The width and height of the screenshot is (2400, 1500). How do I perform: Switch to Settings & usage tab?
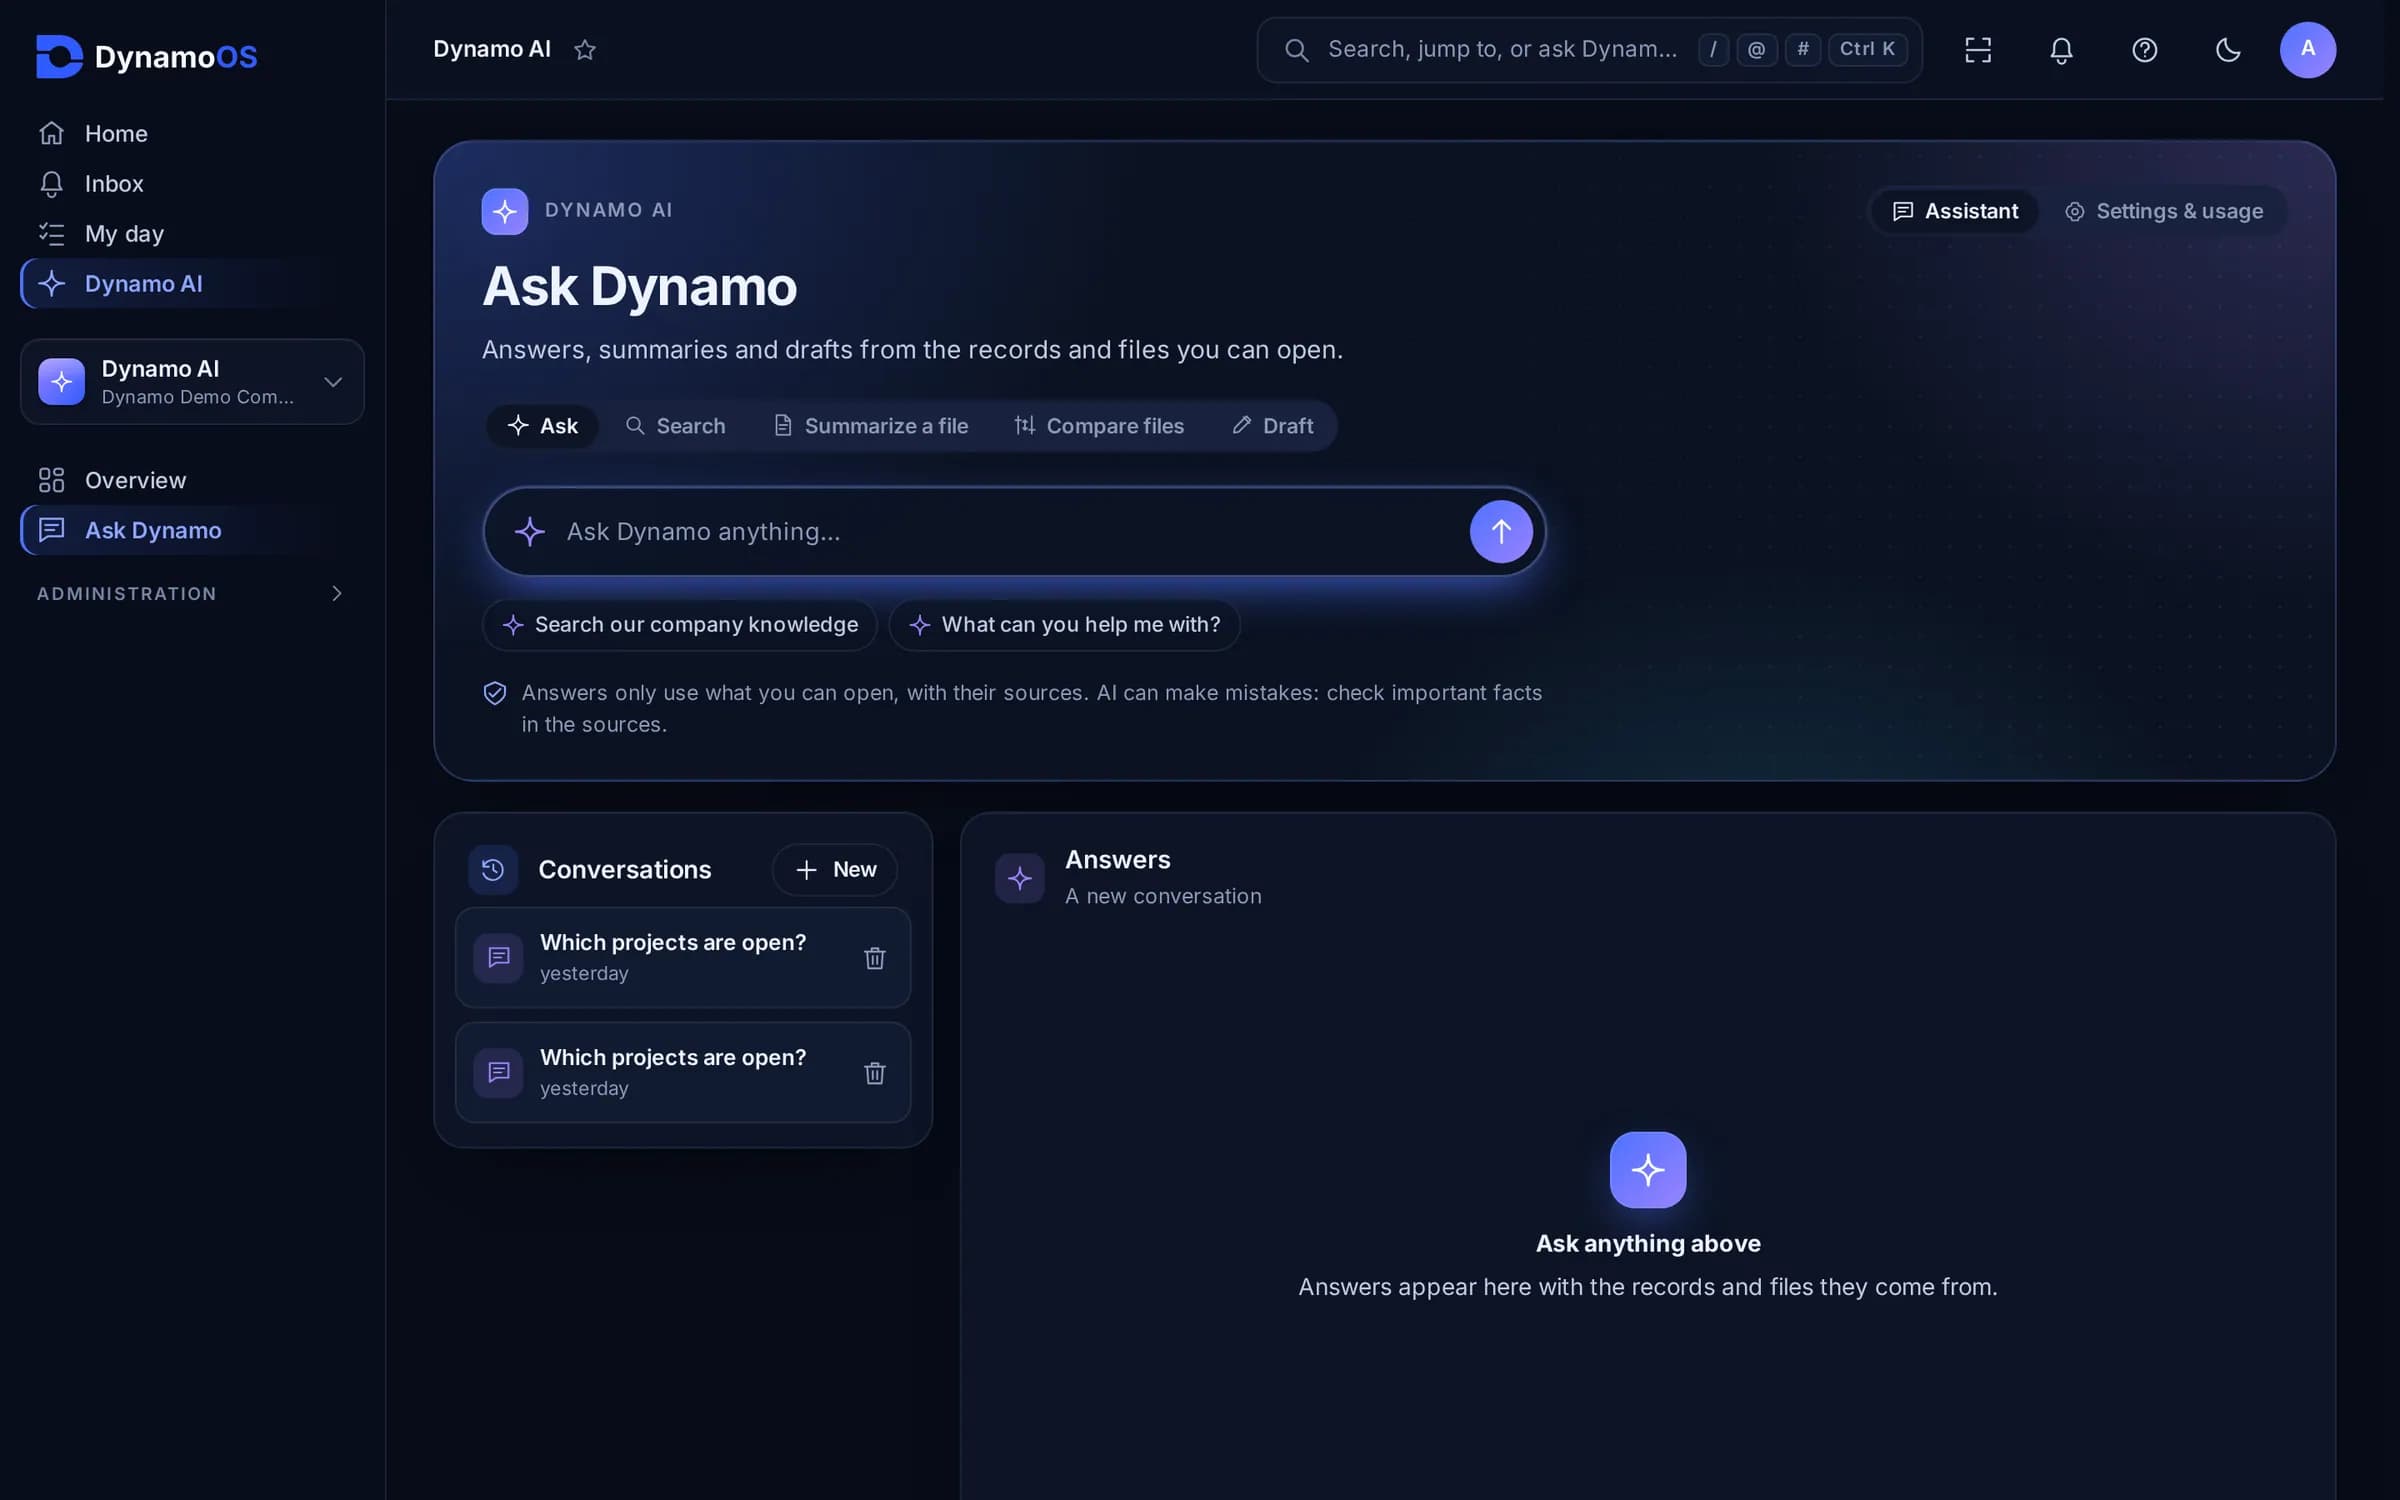point(2164,211)
